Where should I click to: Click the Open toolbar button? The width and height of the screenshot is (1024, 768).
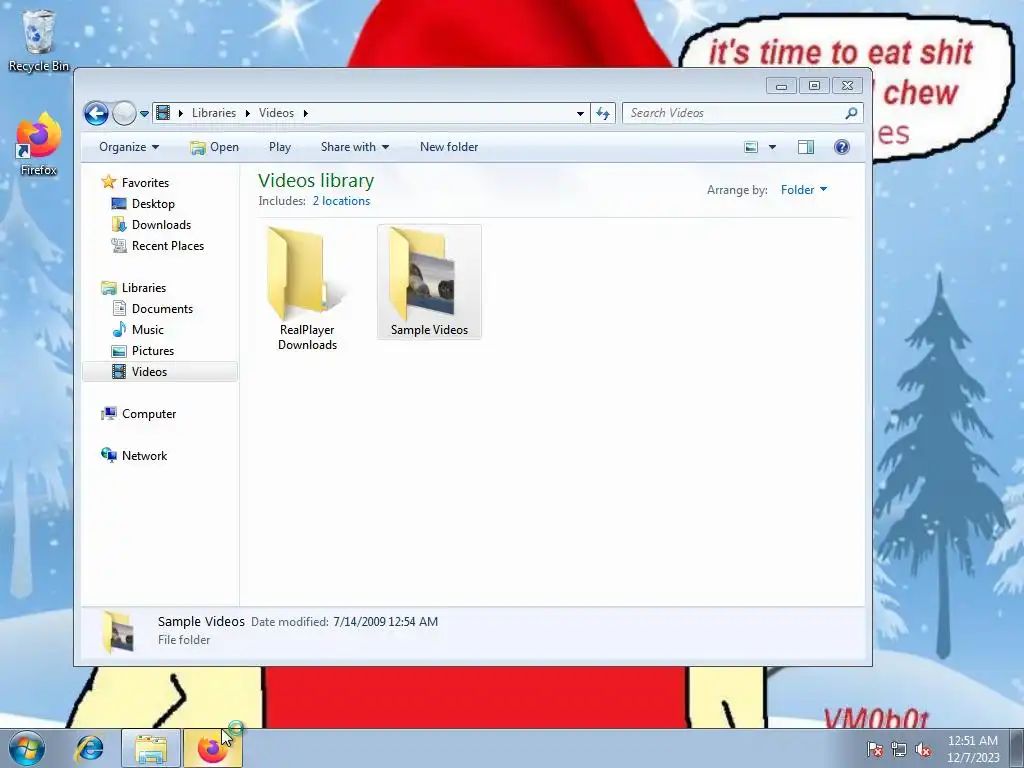(x=214, y=147)
